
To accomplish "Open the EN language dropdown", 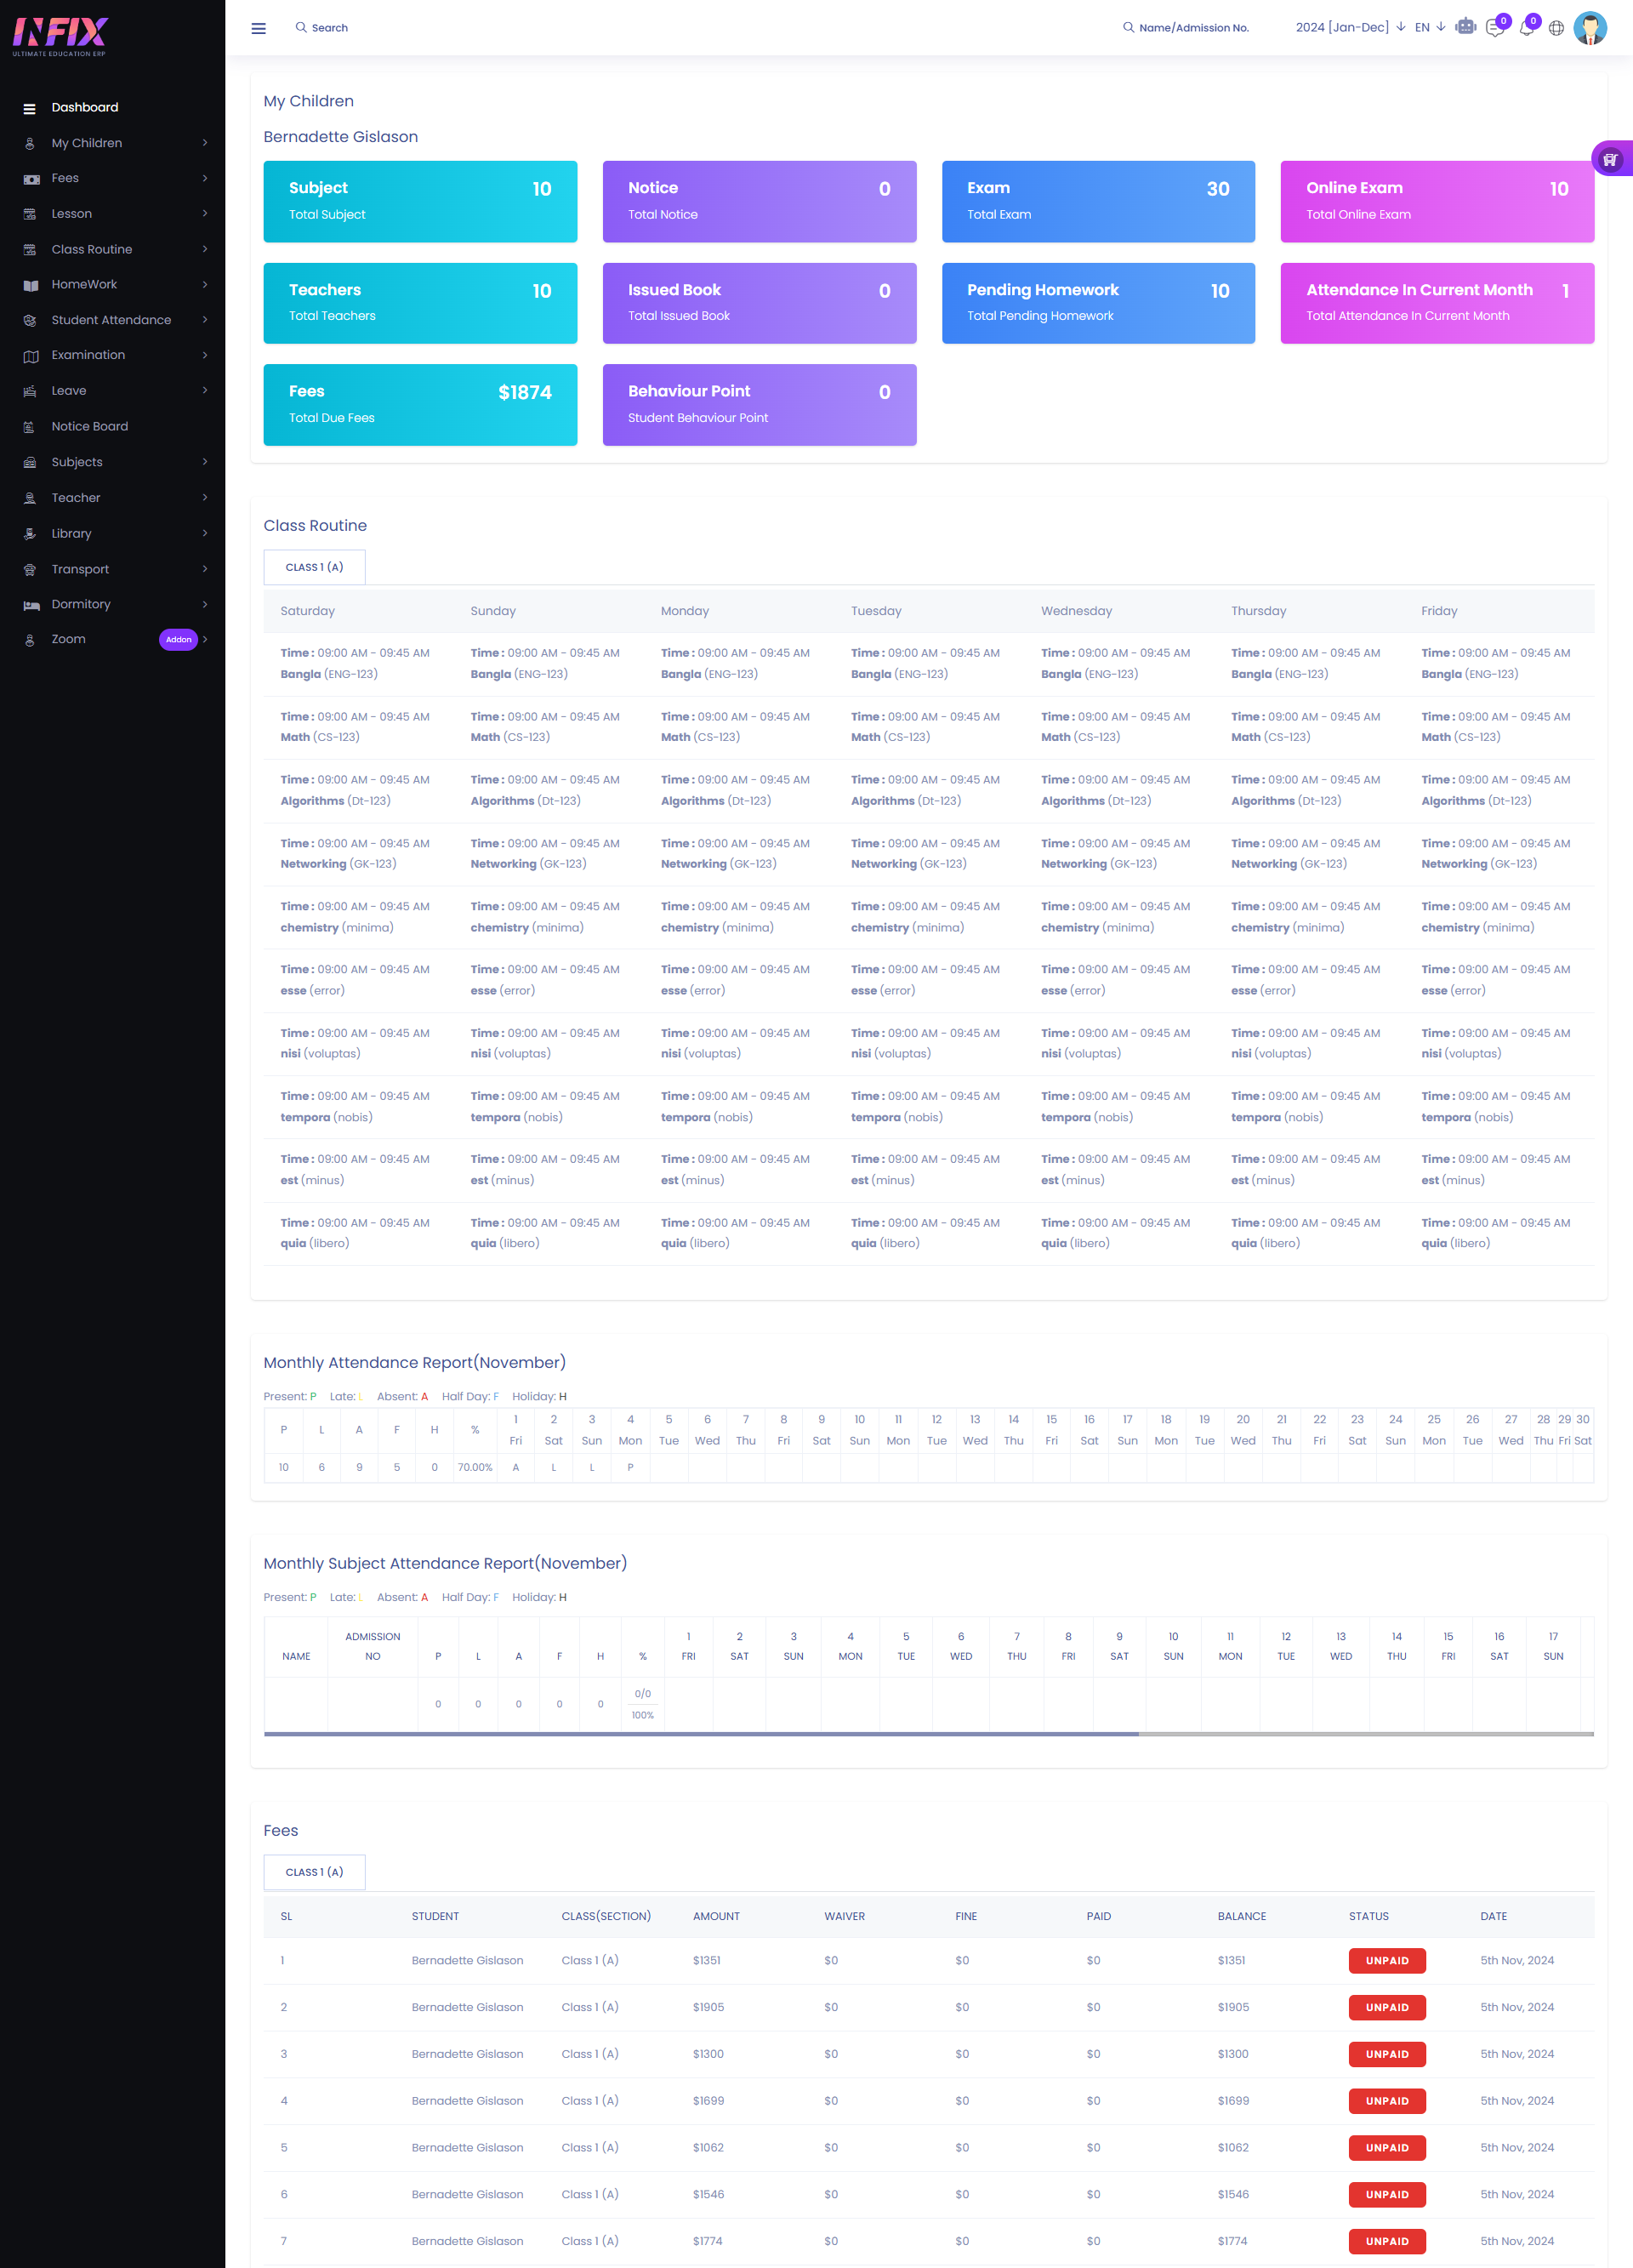I will pos(1429,27).
